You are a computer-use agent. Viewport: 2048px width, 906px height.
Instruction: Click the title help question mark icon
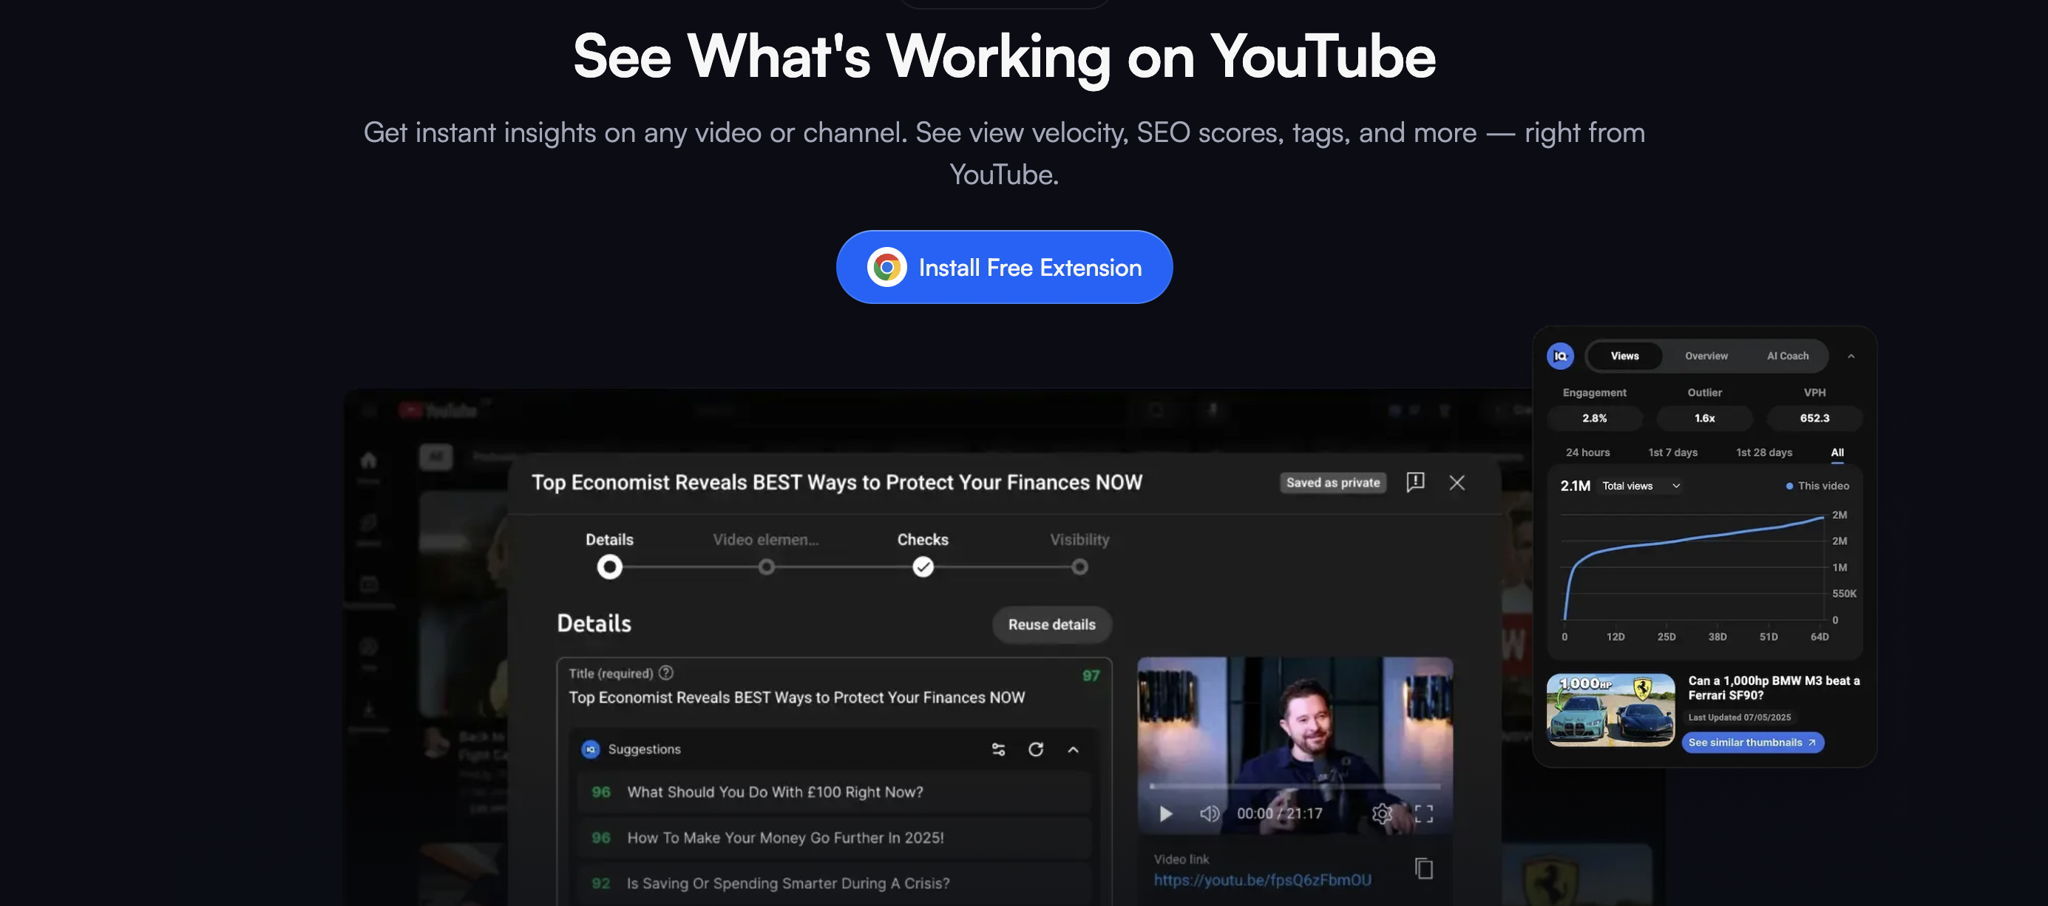point(666,673)
